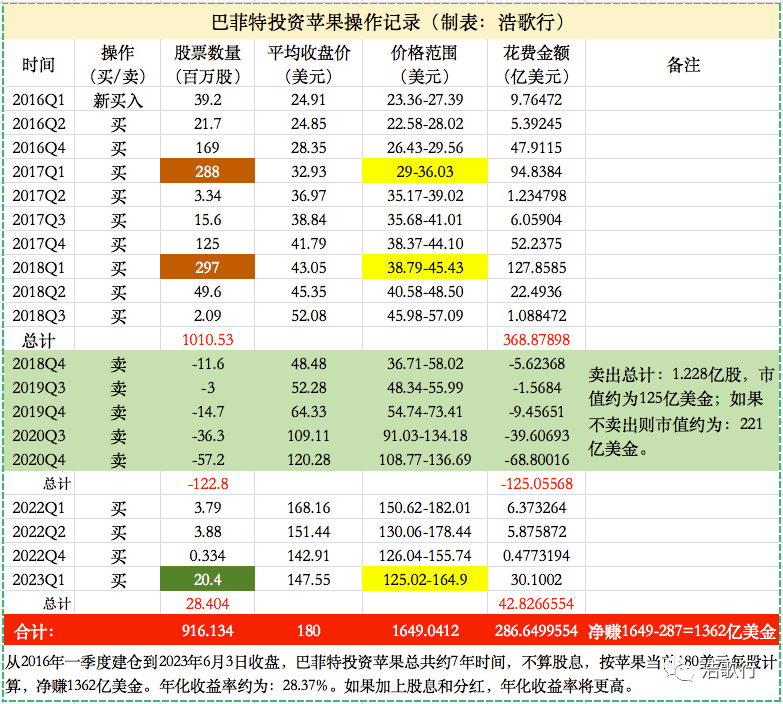The image size is (783, 704).
Task: Select quantity cell -3 in 2019Q3 row
Action: [207, 387]
